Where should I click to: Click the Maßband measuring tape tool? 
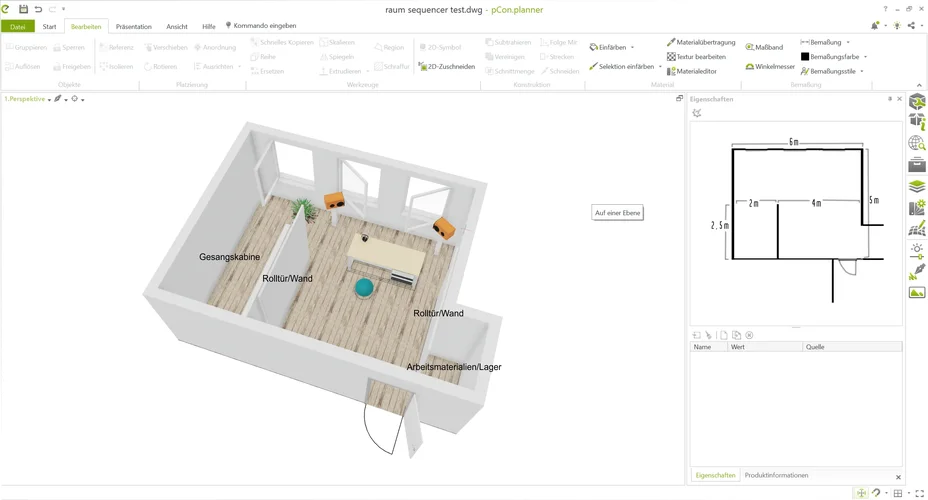coord(764,47)
